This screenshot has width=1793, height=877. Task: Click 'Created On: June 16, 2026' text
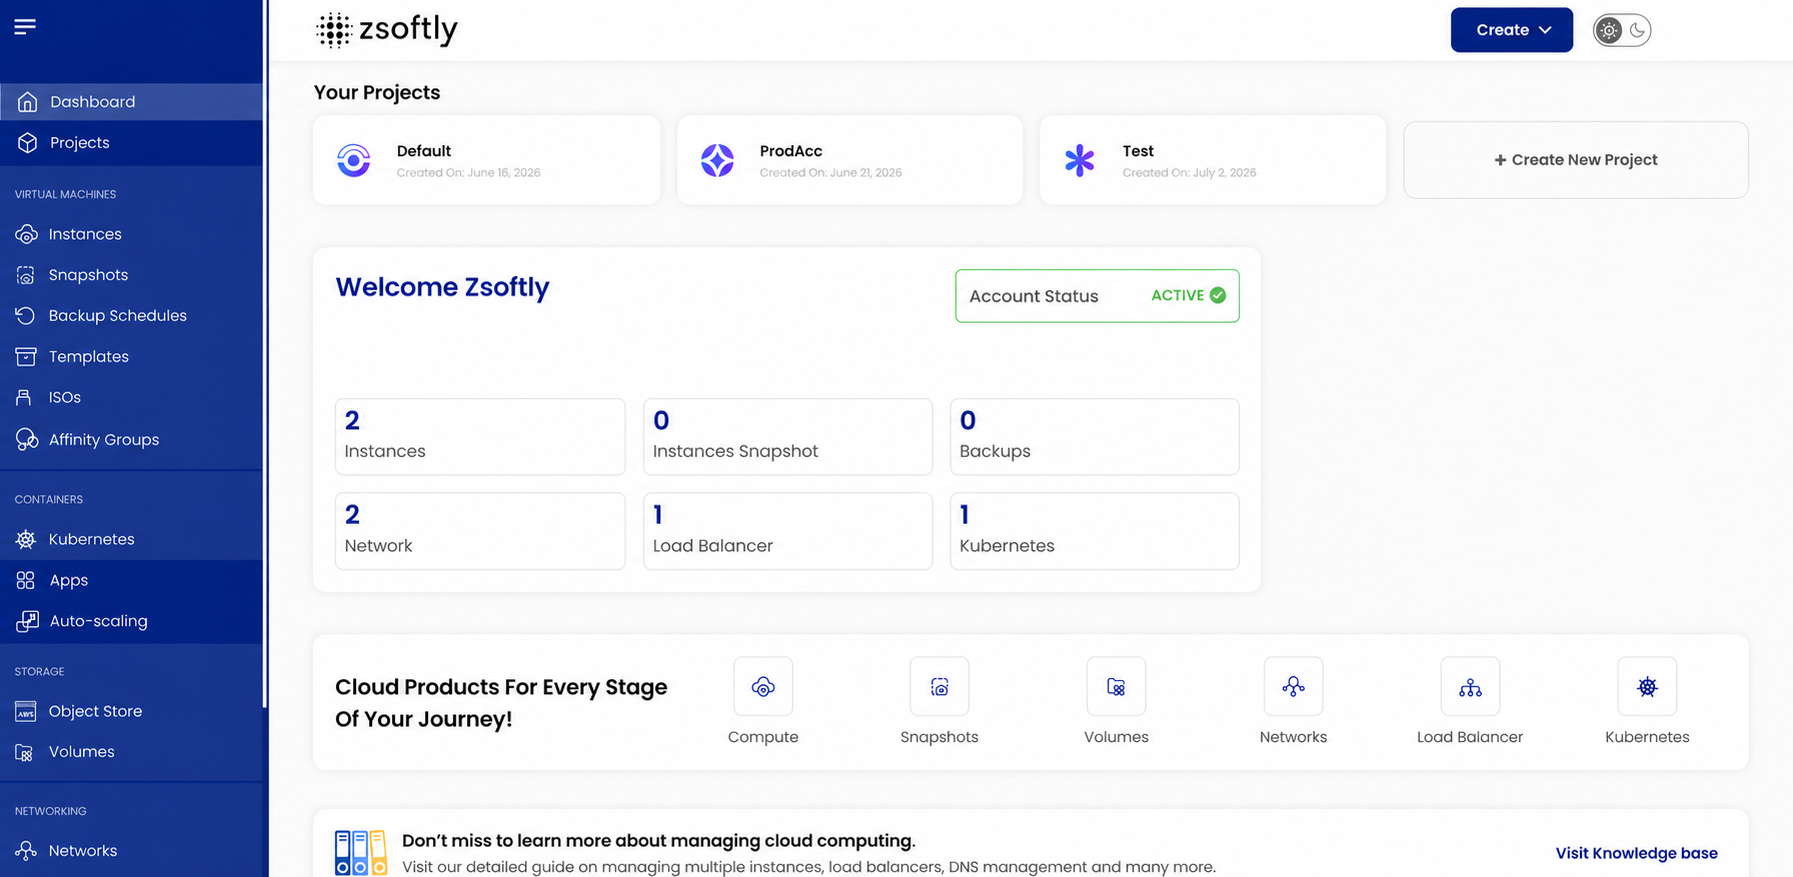(x=468, y=173)
